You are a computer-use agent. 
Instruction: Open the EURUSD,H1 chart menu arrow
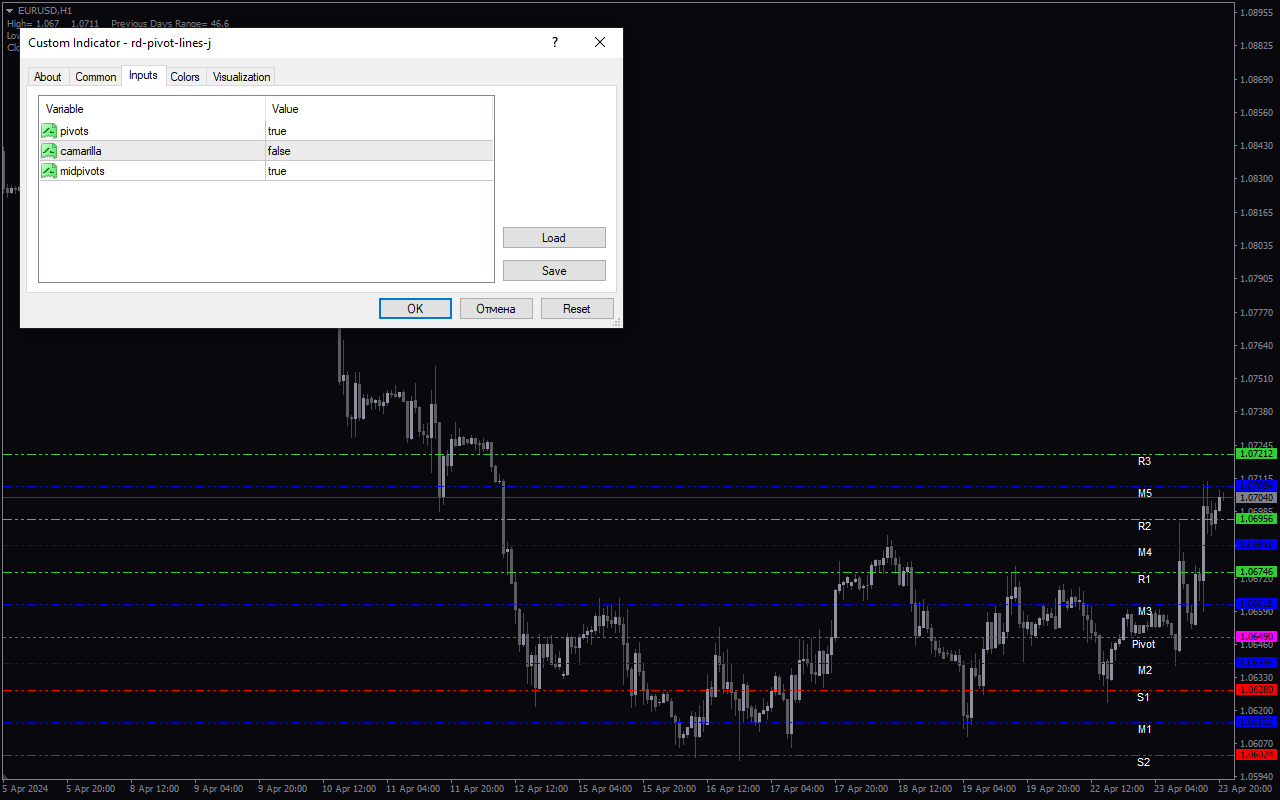(9, 10)
